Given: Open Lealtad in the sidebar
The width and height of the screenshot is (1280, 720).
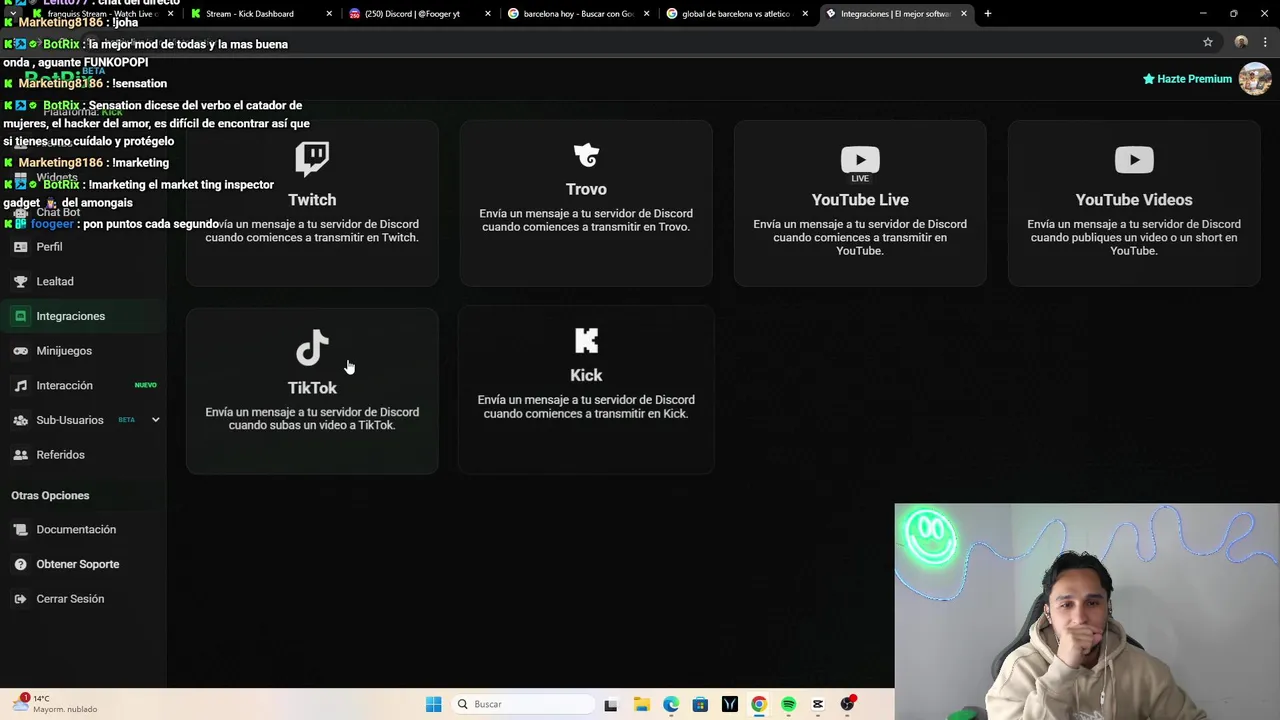Looking at the screenshot, I should 55,282.
